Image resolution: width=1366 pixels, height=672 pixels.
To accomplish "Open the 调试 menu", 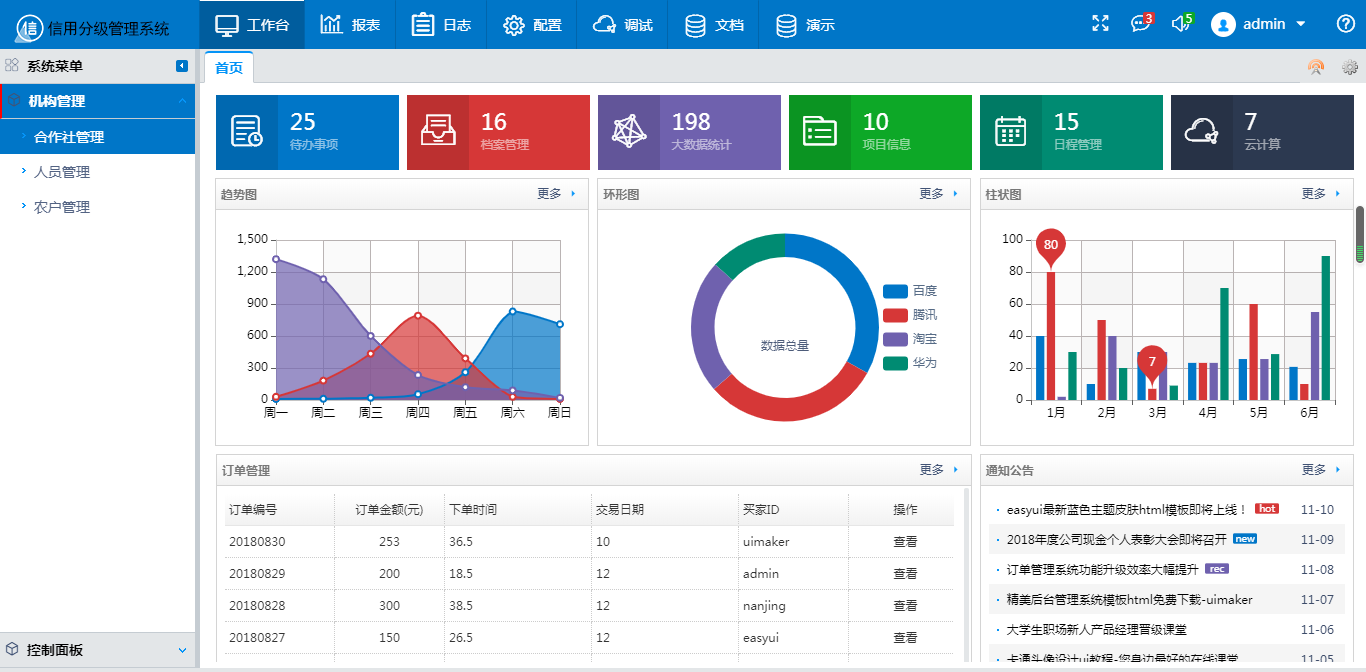I will tap(623, 25).
